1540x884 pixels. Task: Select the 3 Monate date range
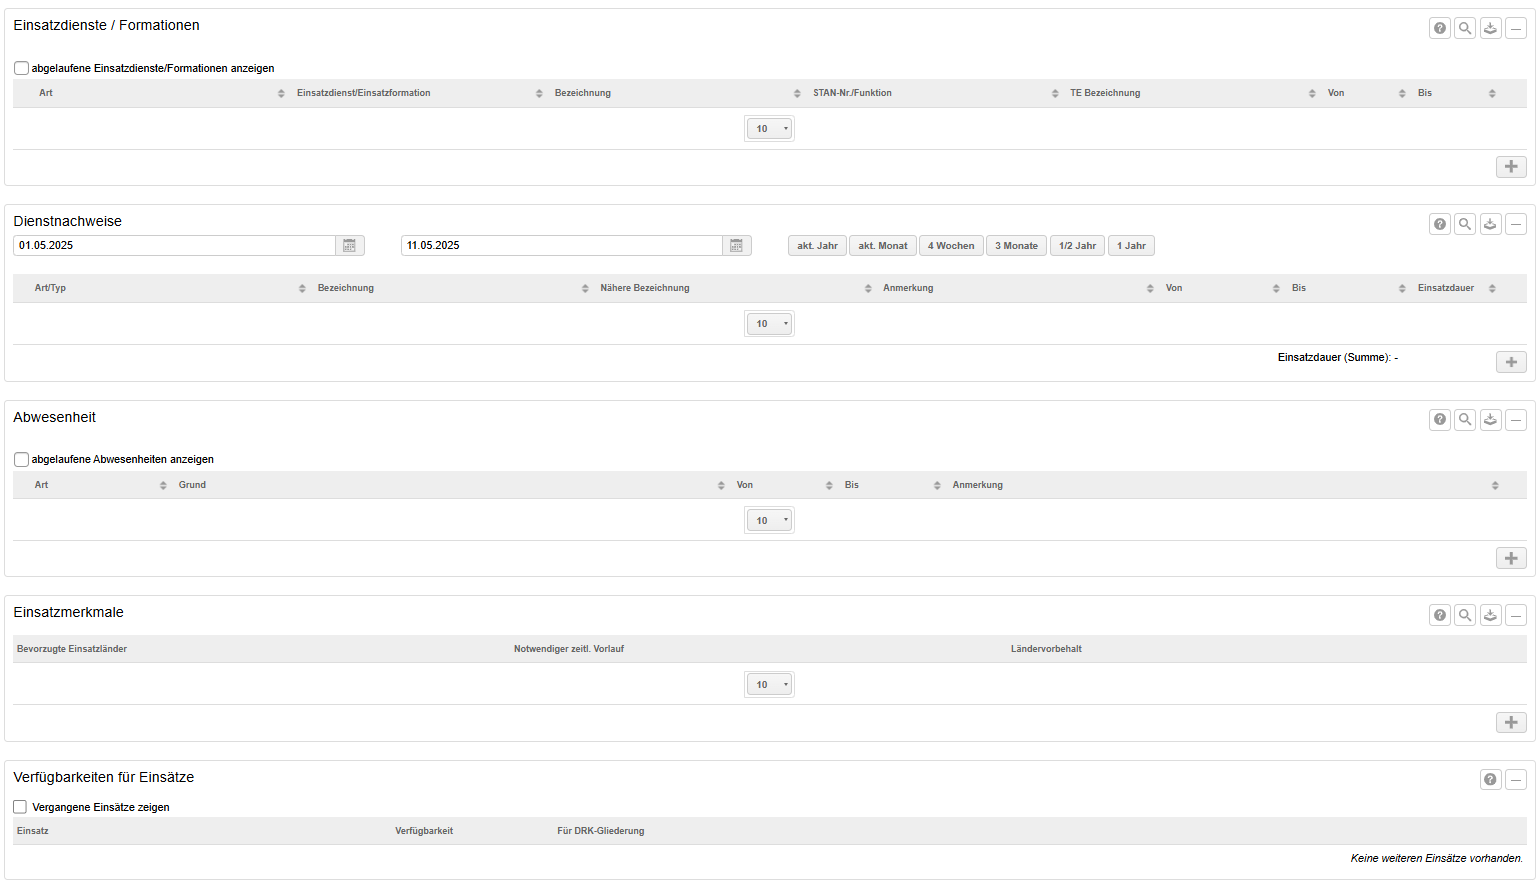(x=1016, y=246)
